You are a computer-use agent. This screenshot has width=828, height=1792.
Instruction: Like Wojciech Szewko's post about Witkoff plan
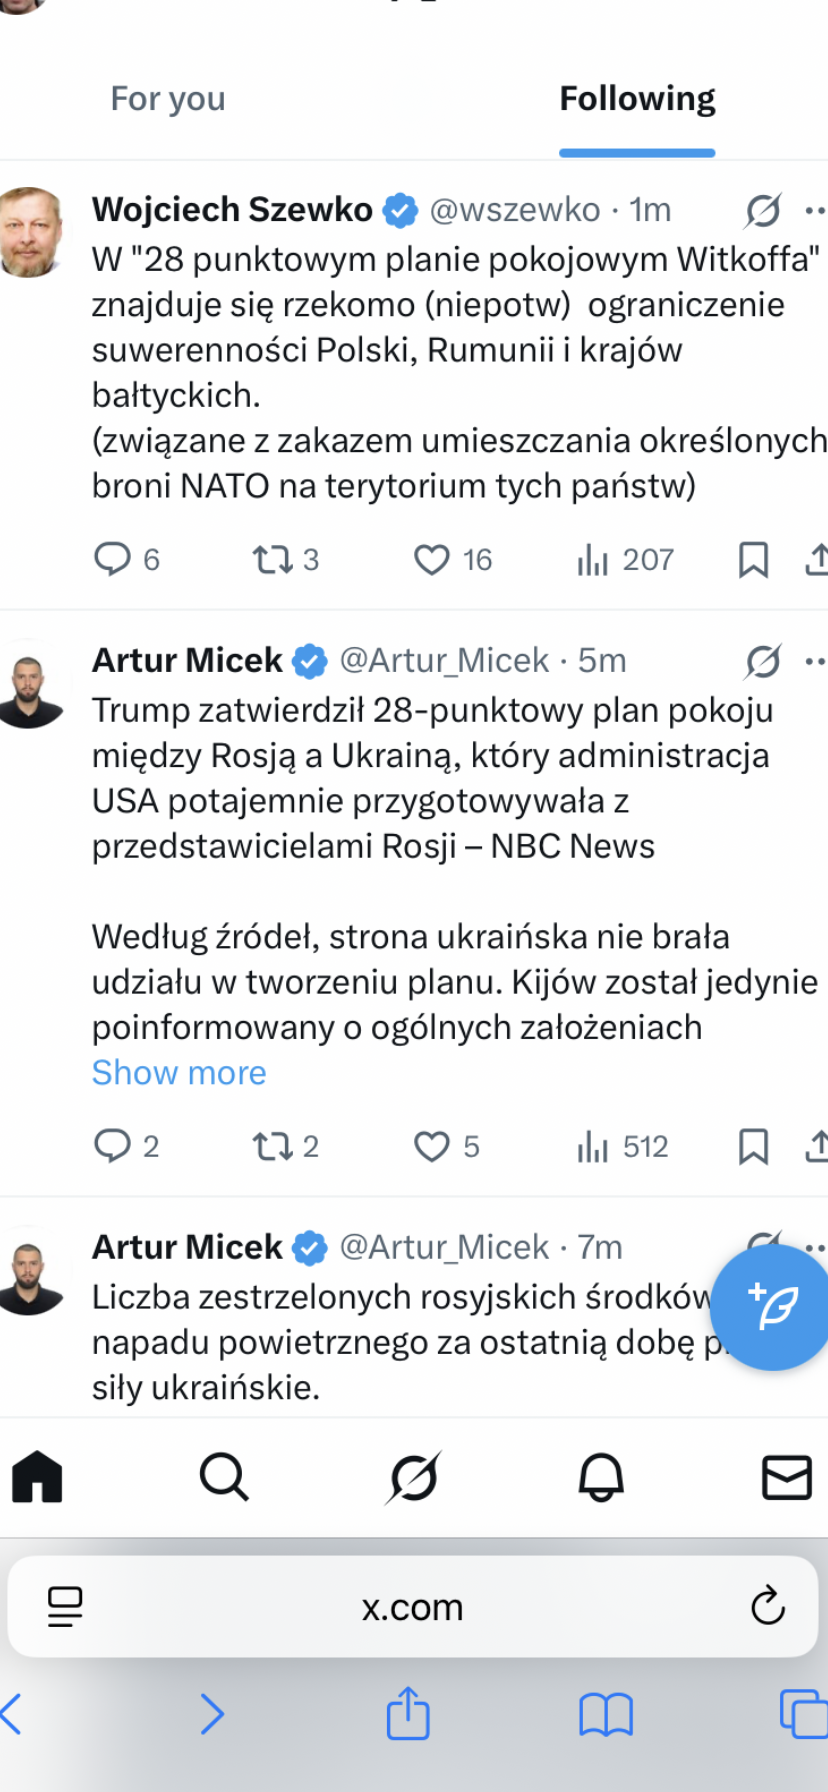(x=432, y=559)
